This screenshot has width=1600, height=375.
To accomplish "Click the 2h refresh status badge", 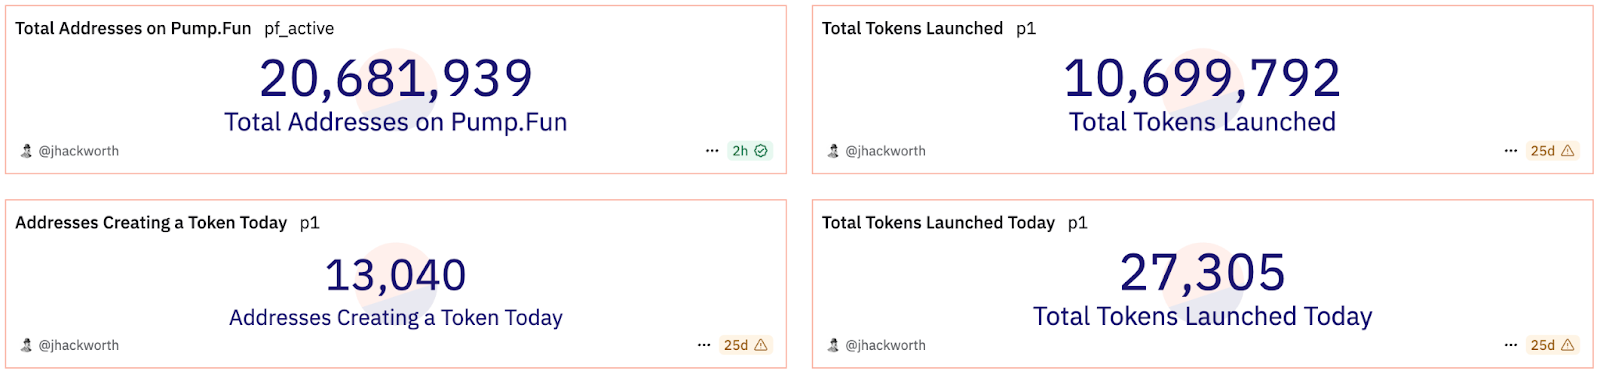I will click(x=750, y=151).
